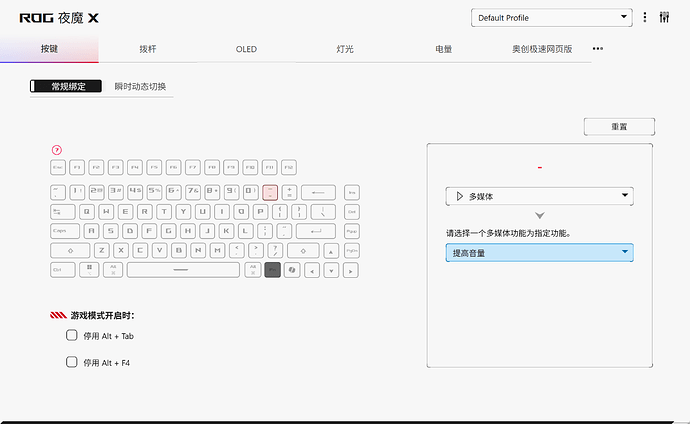This screenshot has height=424, width=690.
Task: Click the Windows logo key on keyboard diagram
Action: click(89, 269)
